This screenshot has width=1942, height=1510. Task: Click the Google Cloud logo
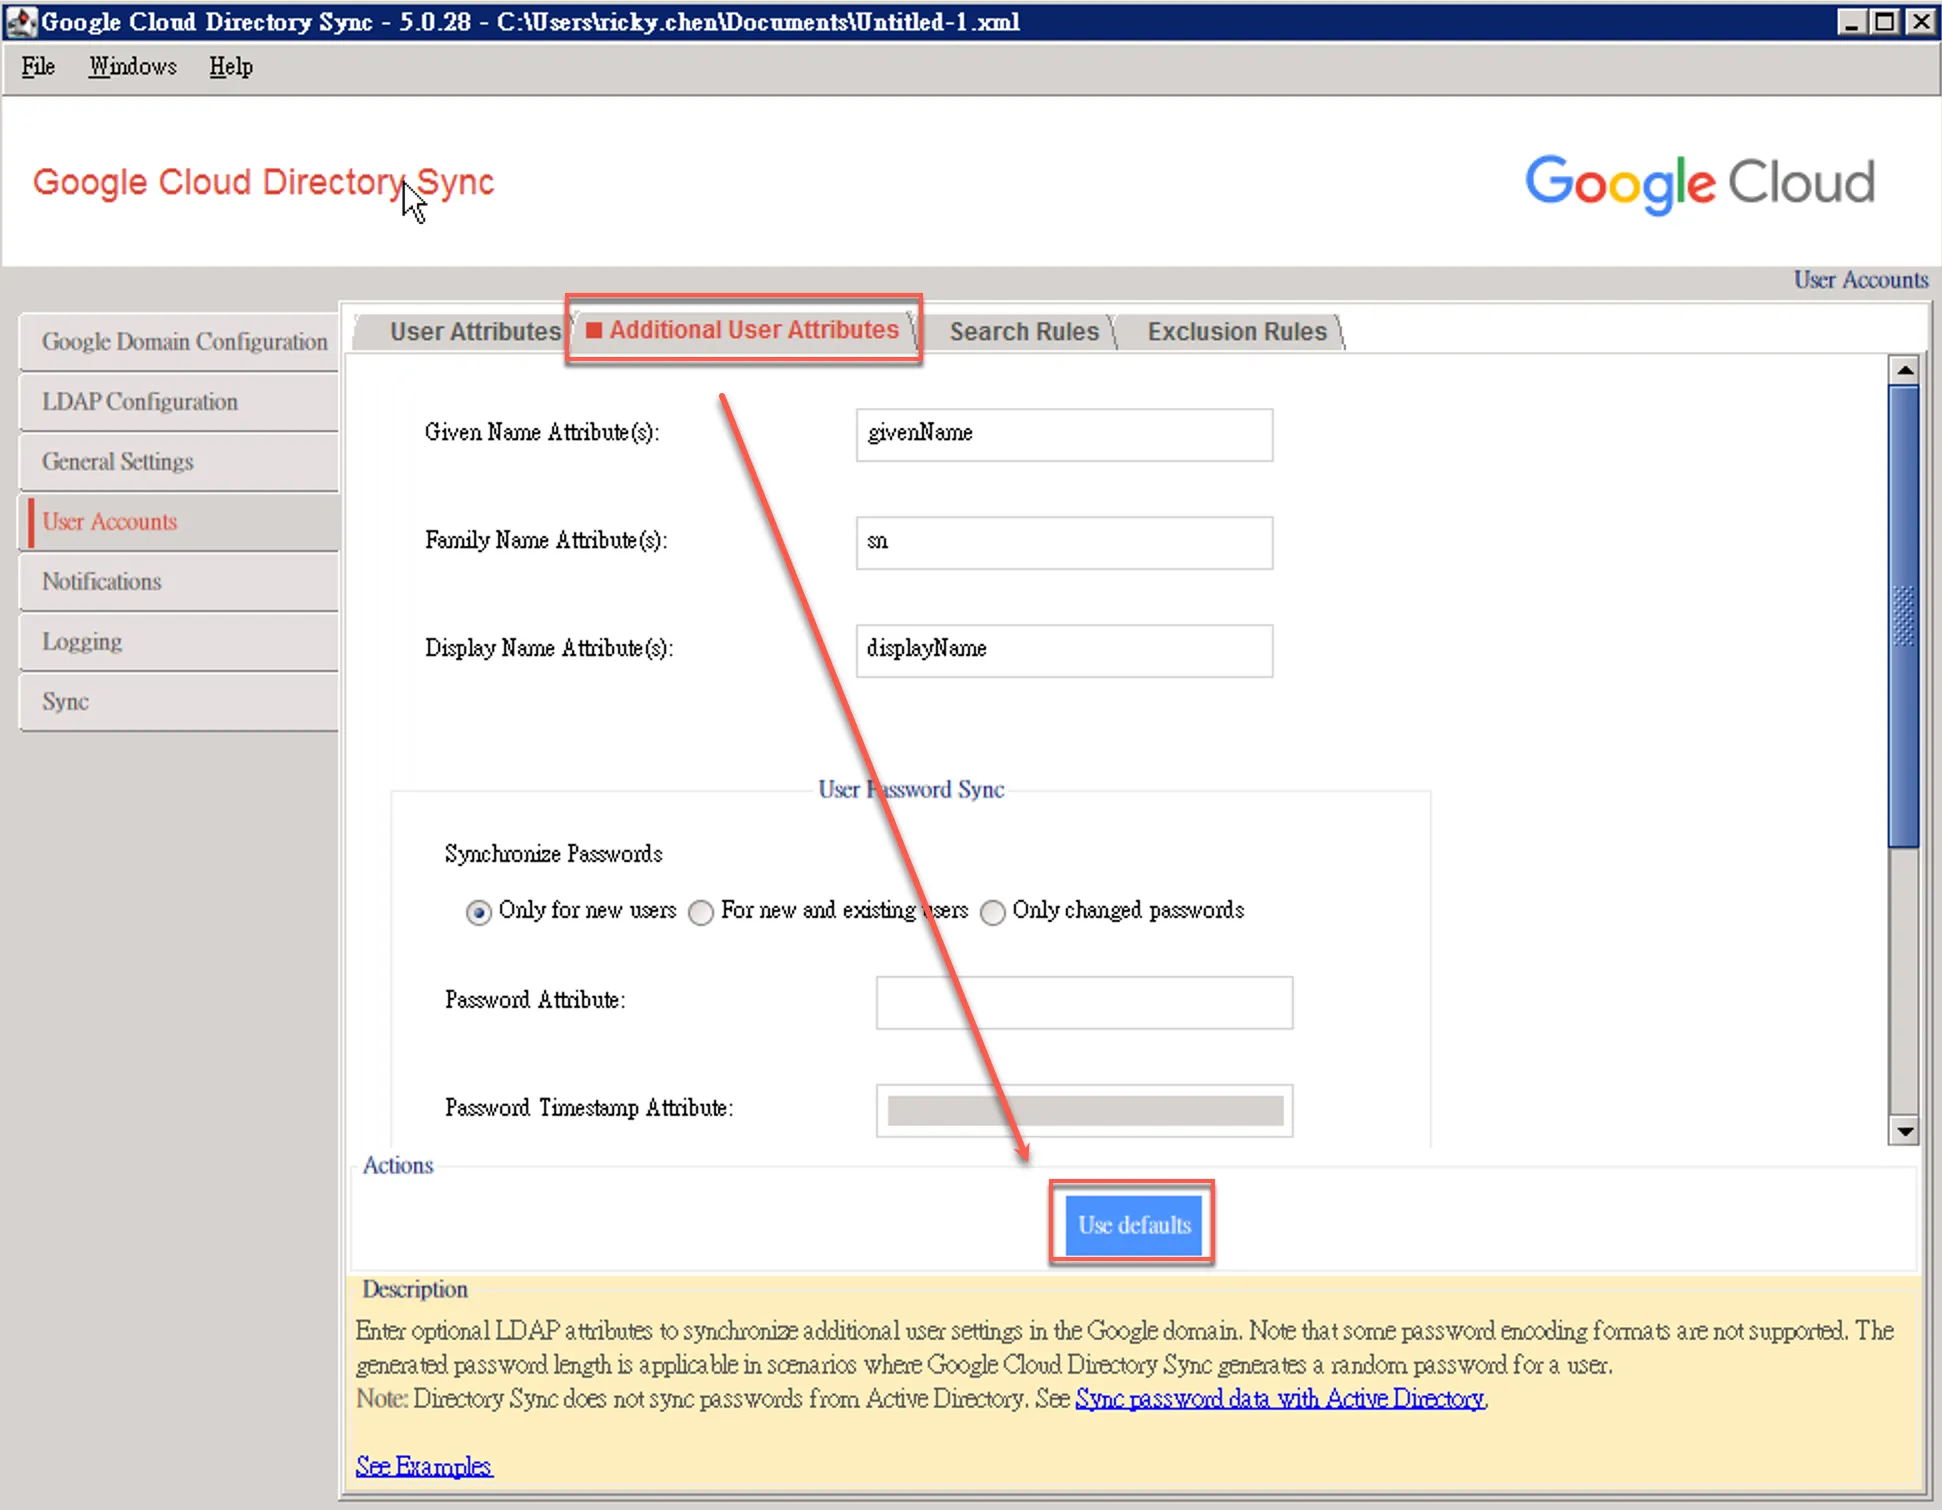click(x=1700, y=184)
